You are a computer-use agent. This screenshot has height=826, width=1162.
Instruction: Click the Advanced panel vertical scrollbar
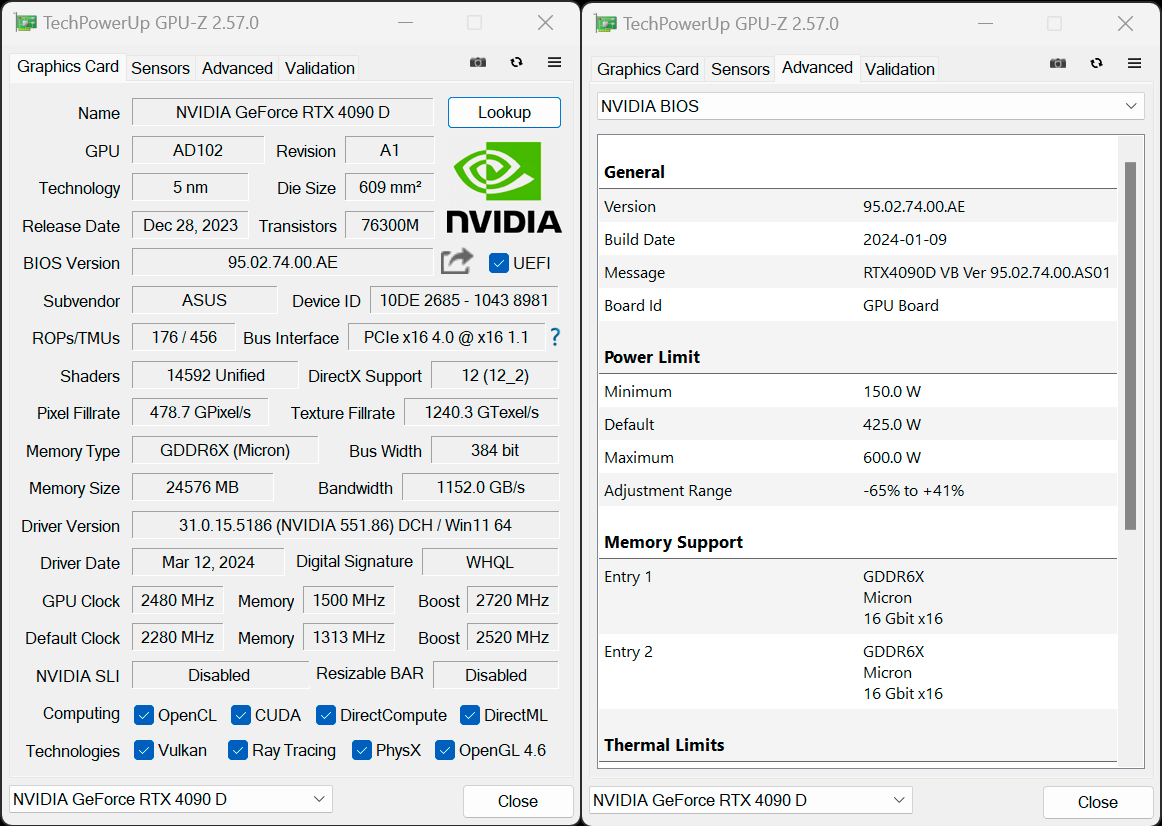(x=1130, y=345)
